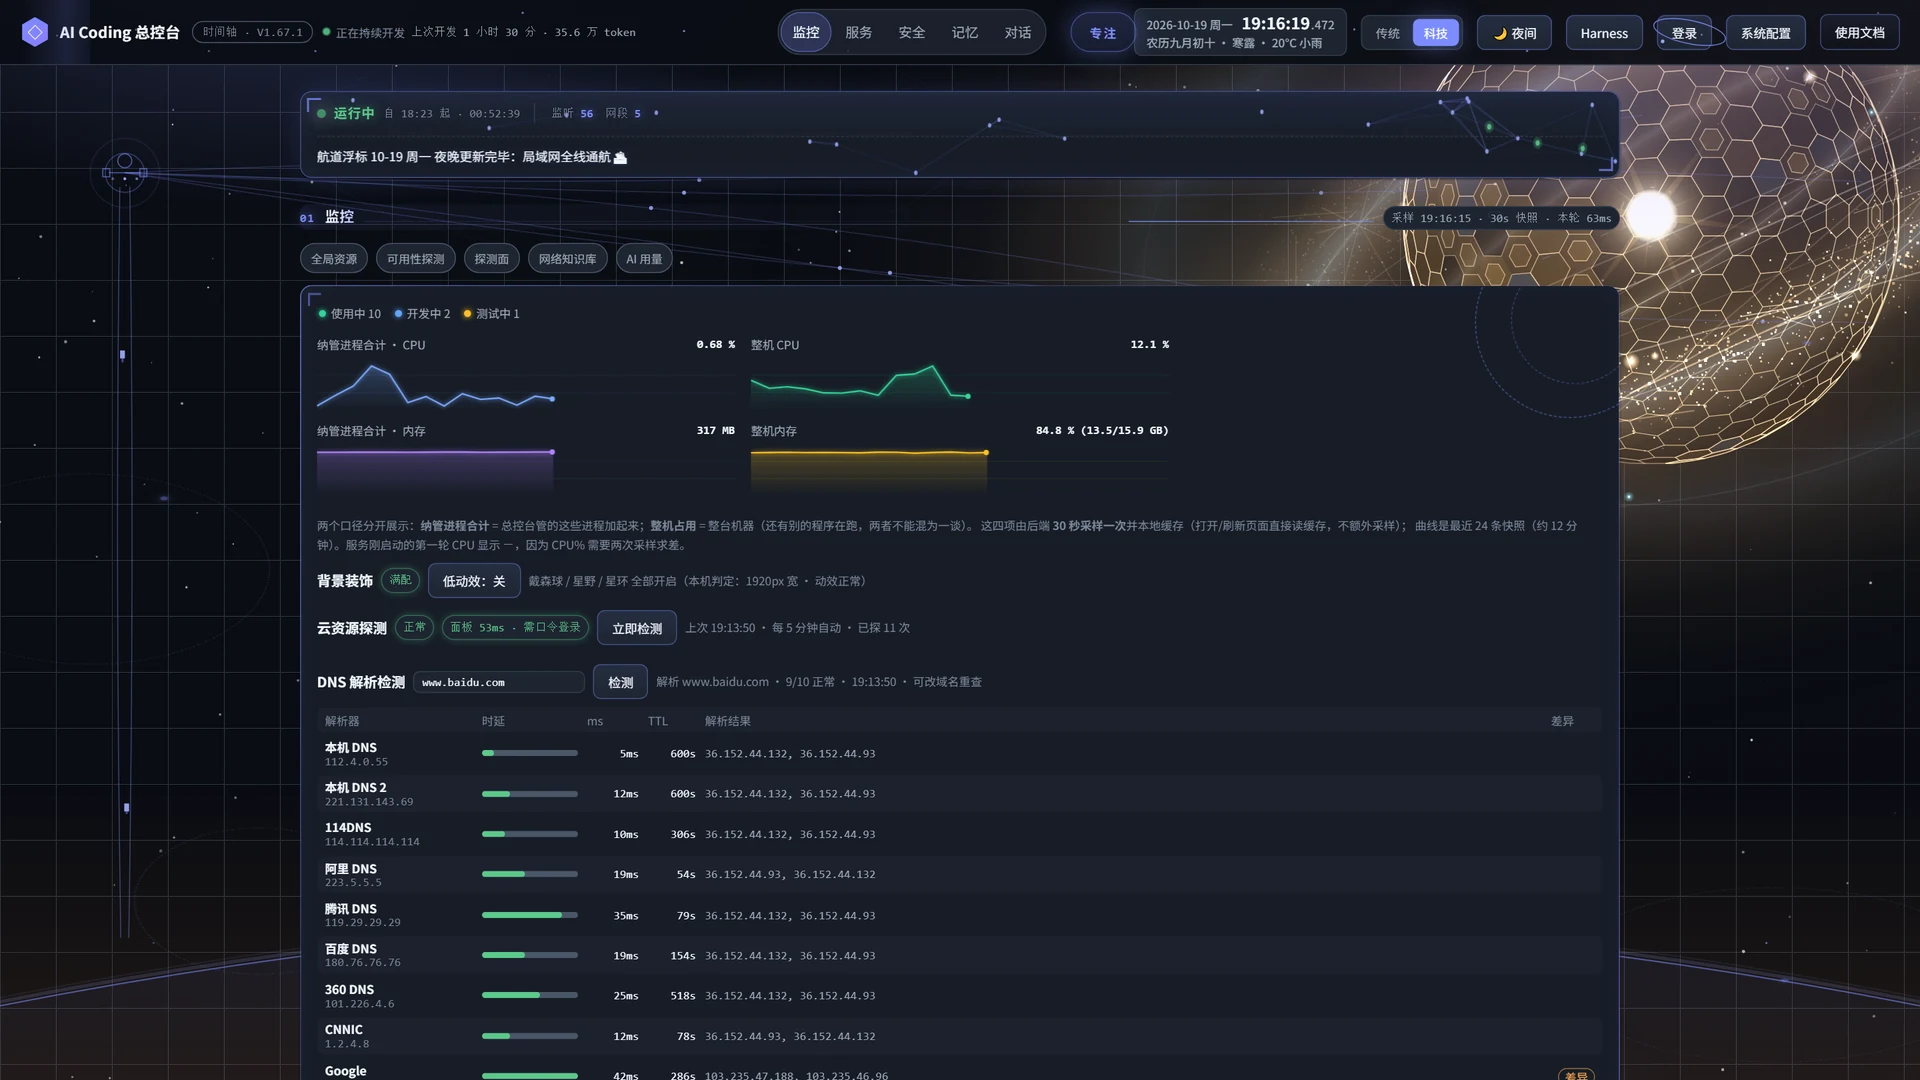Select the 全局资源 sub-tab
Image resolution: width=1920 pixels, height=1080 pixels.
pos(334,259)
